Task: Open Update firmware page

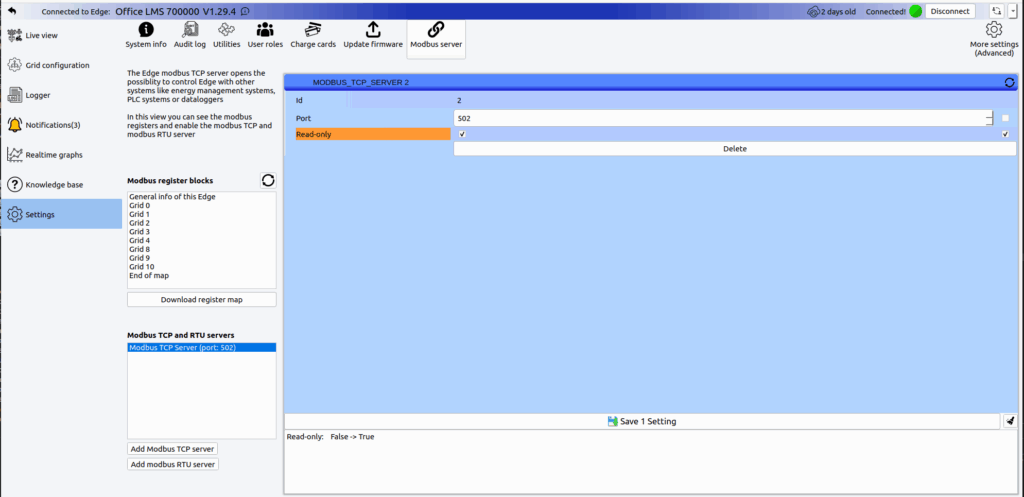Action: [373, 35]
